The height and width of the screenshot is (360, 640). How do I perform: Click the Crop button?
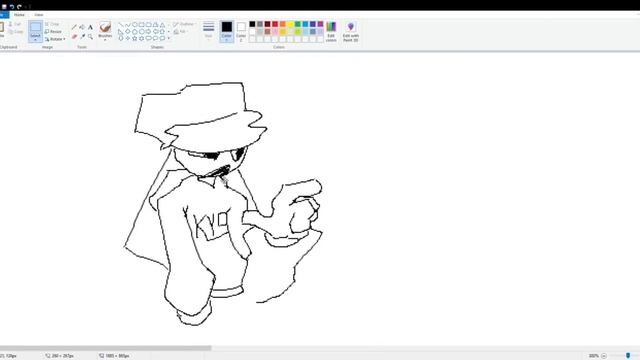52,24
